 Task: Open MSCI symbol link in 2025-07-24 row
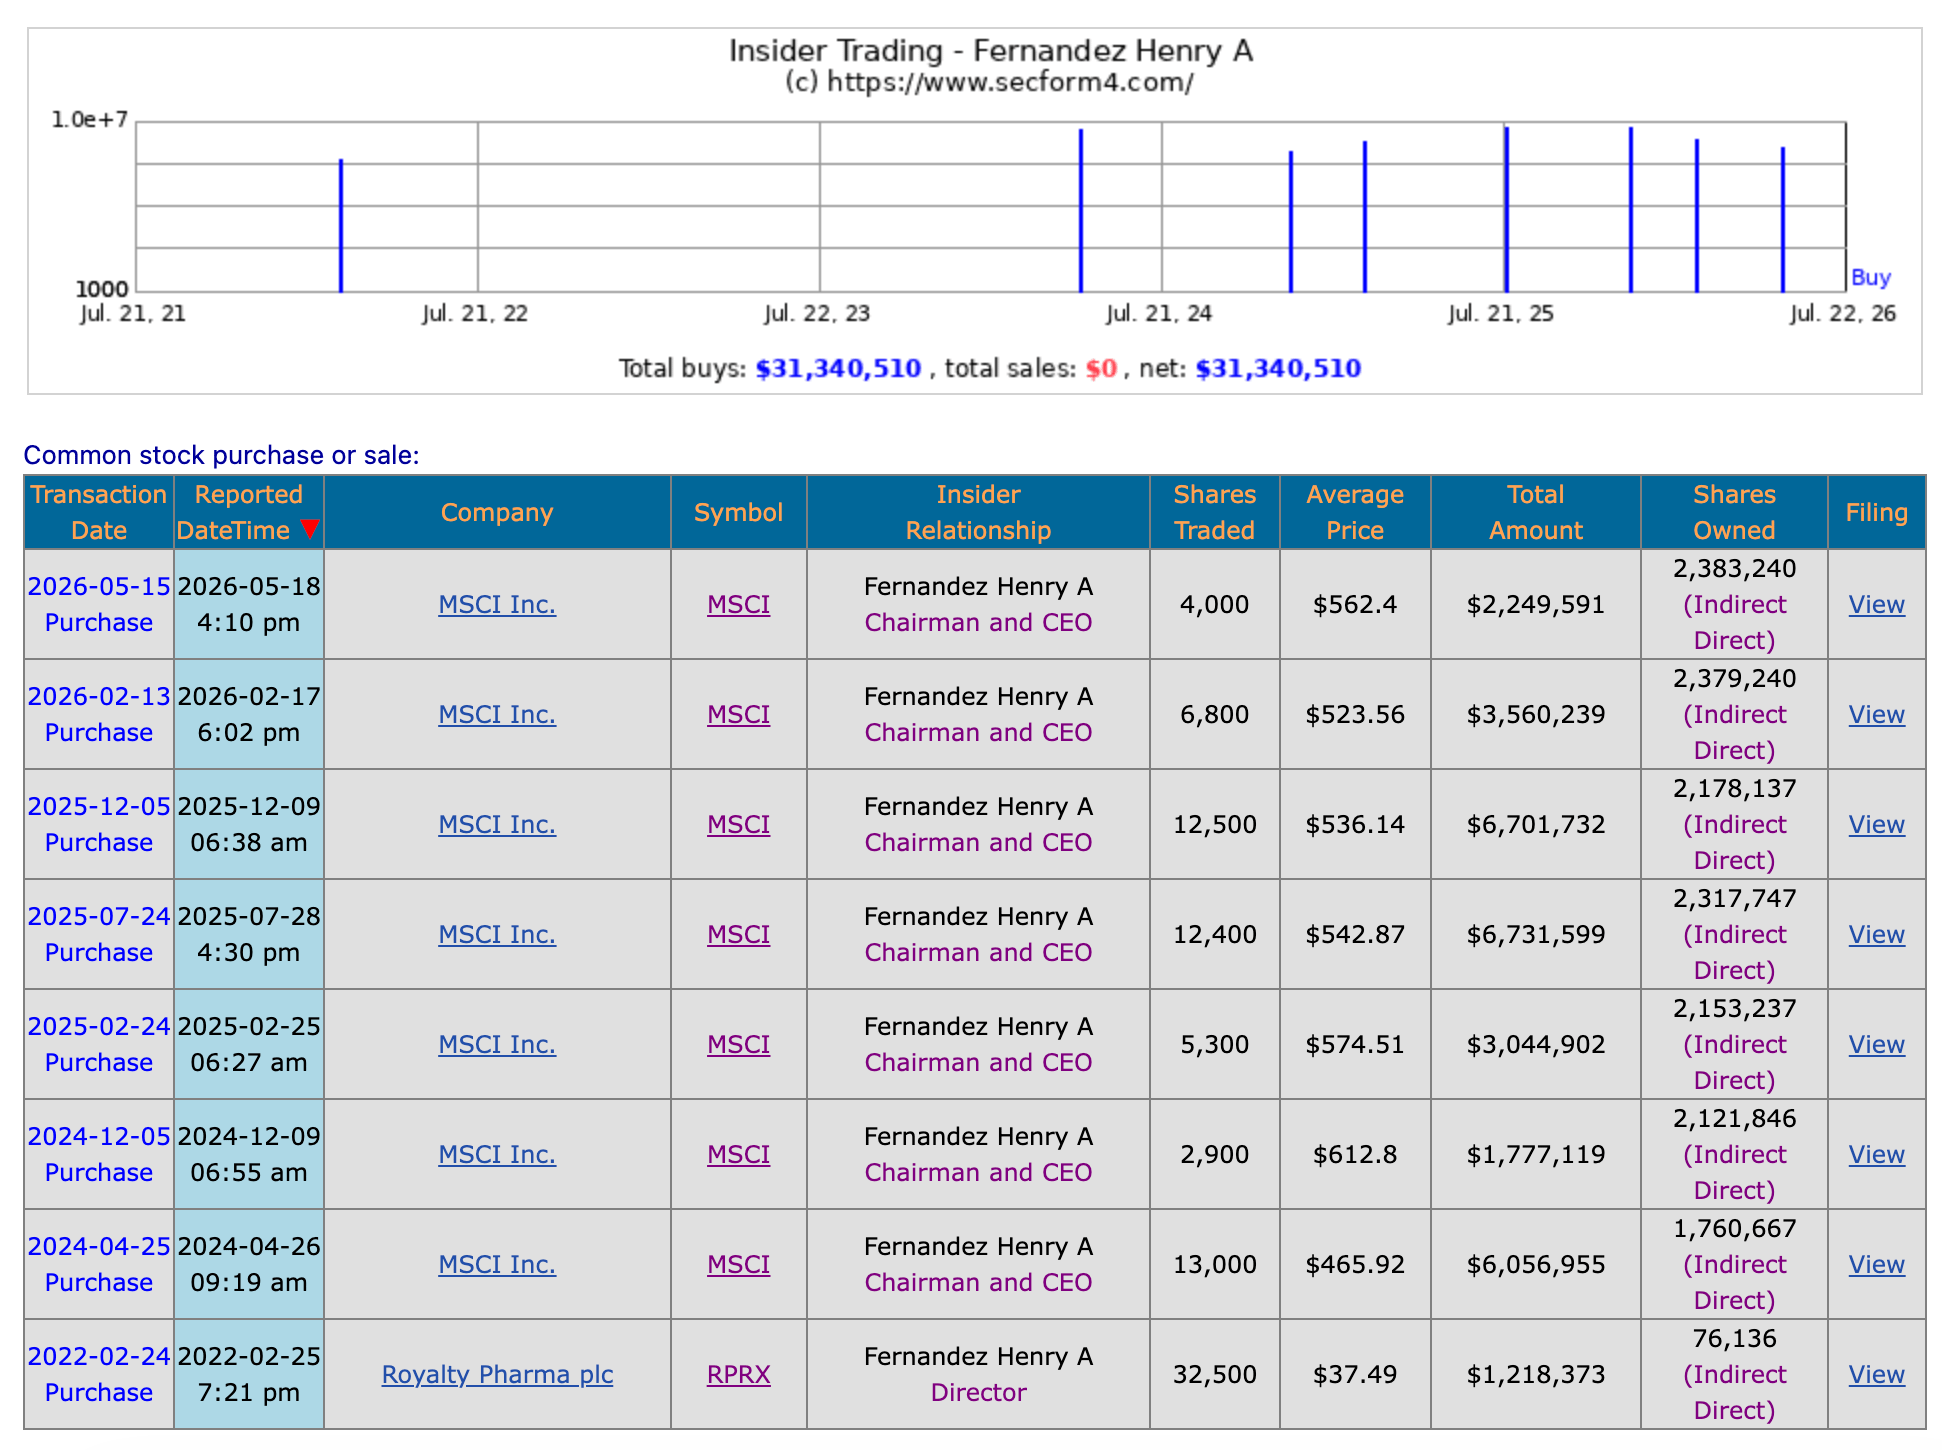(x=739, y=934)
